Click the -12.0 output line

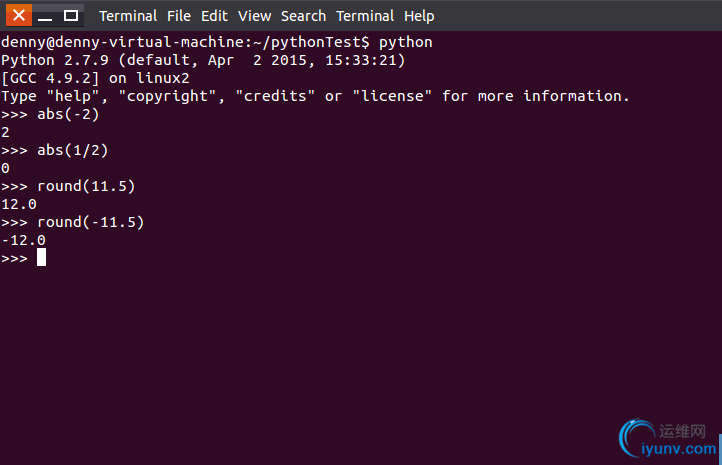pyautogui.click(x=23, y=240)
